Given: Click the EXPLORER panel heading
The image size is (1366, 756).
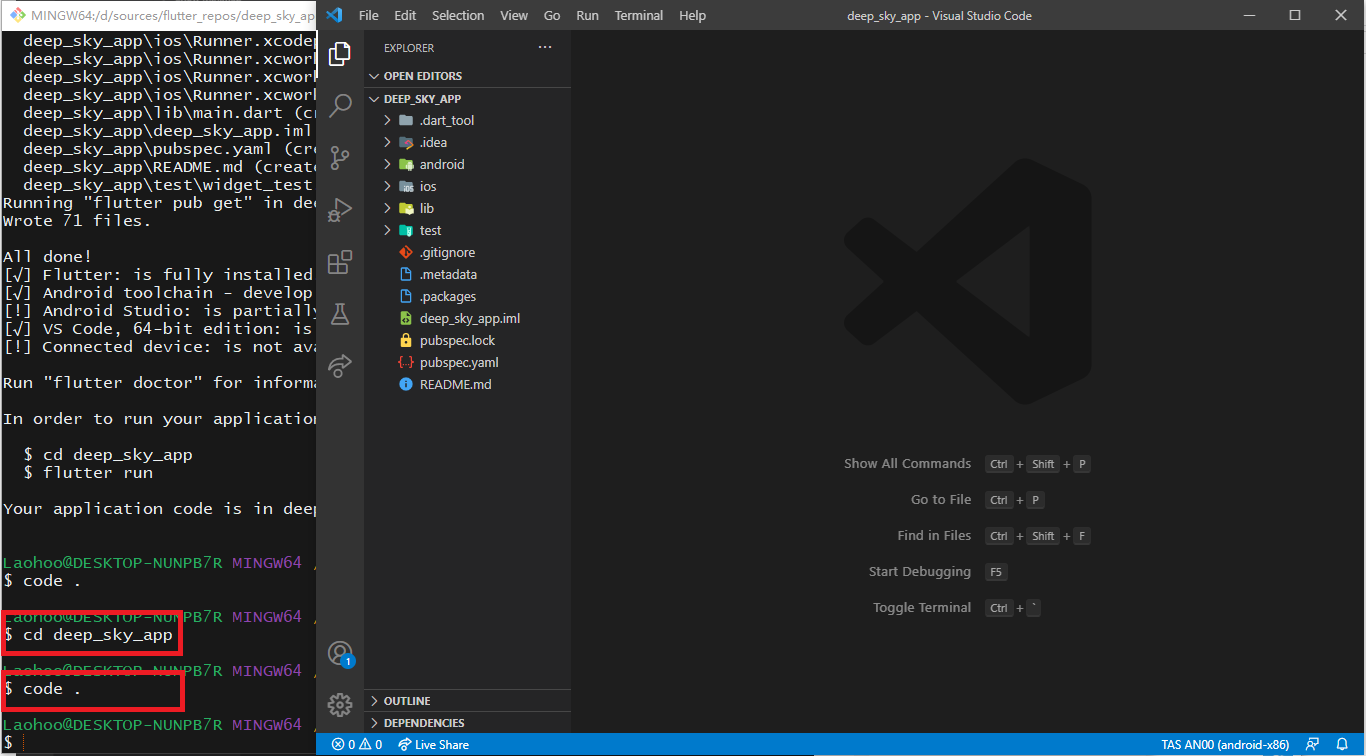Looking at the screenshot, I should (x=409, y=47).
